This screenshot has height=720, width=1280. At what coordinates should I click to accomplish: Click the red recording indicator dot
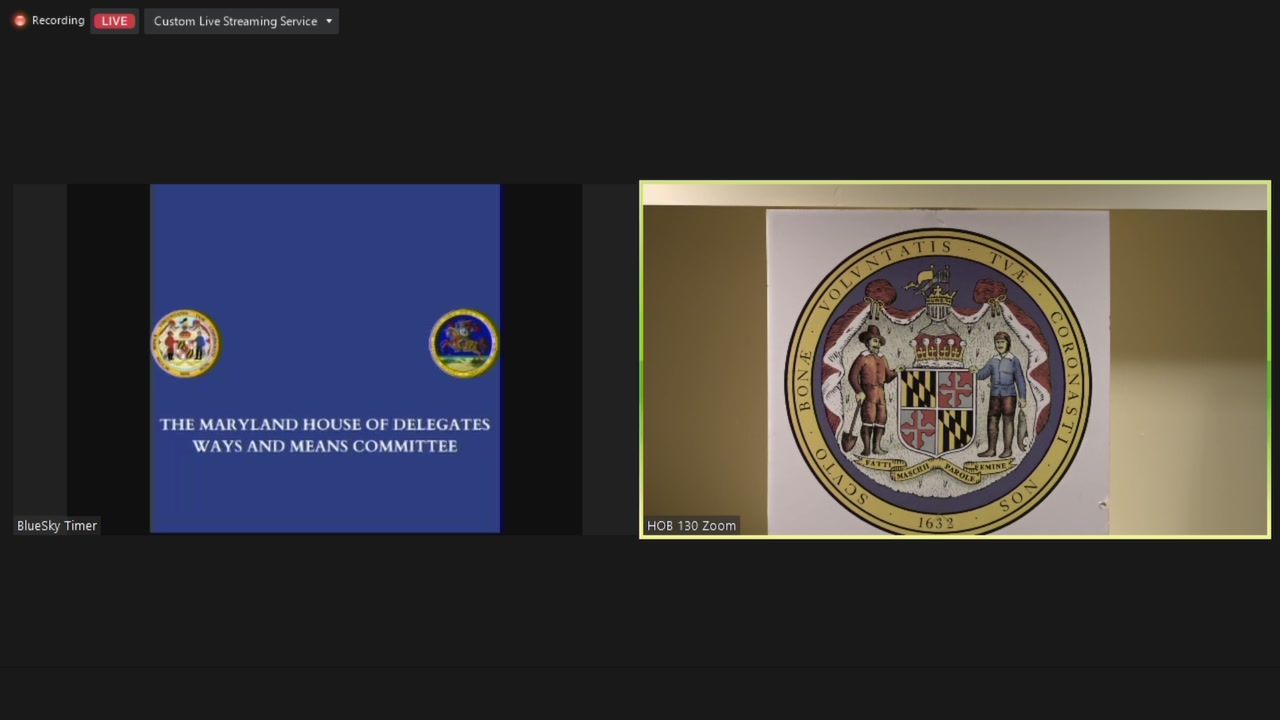pyautogui.click(x=19, y=21)
